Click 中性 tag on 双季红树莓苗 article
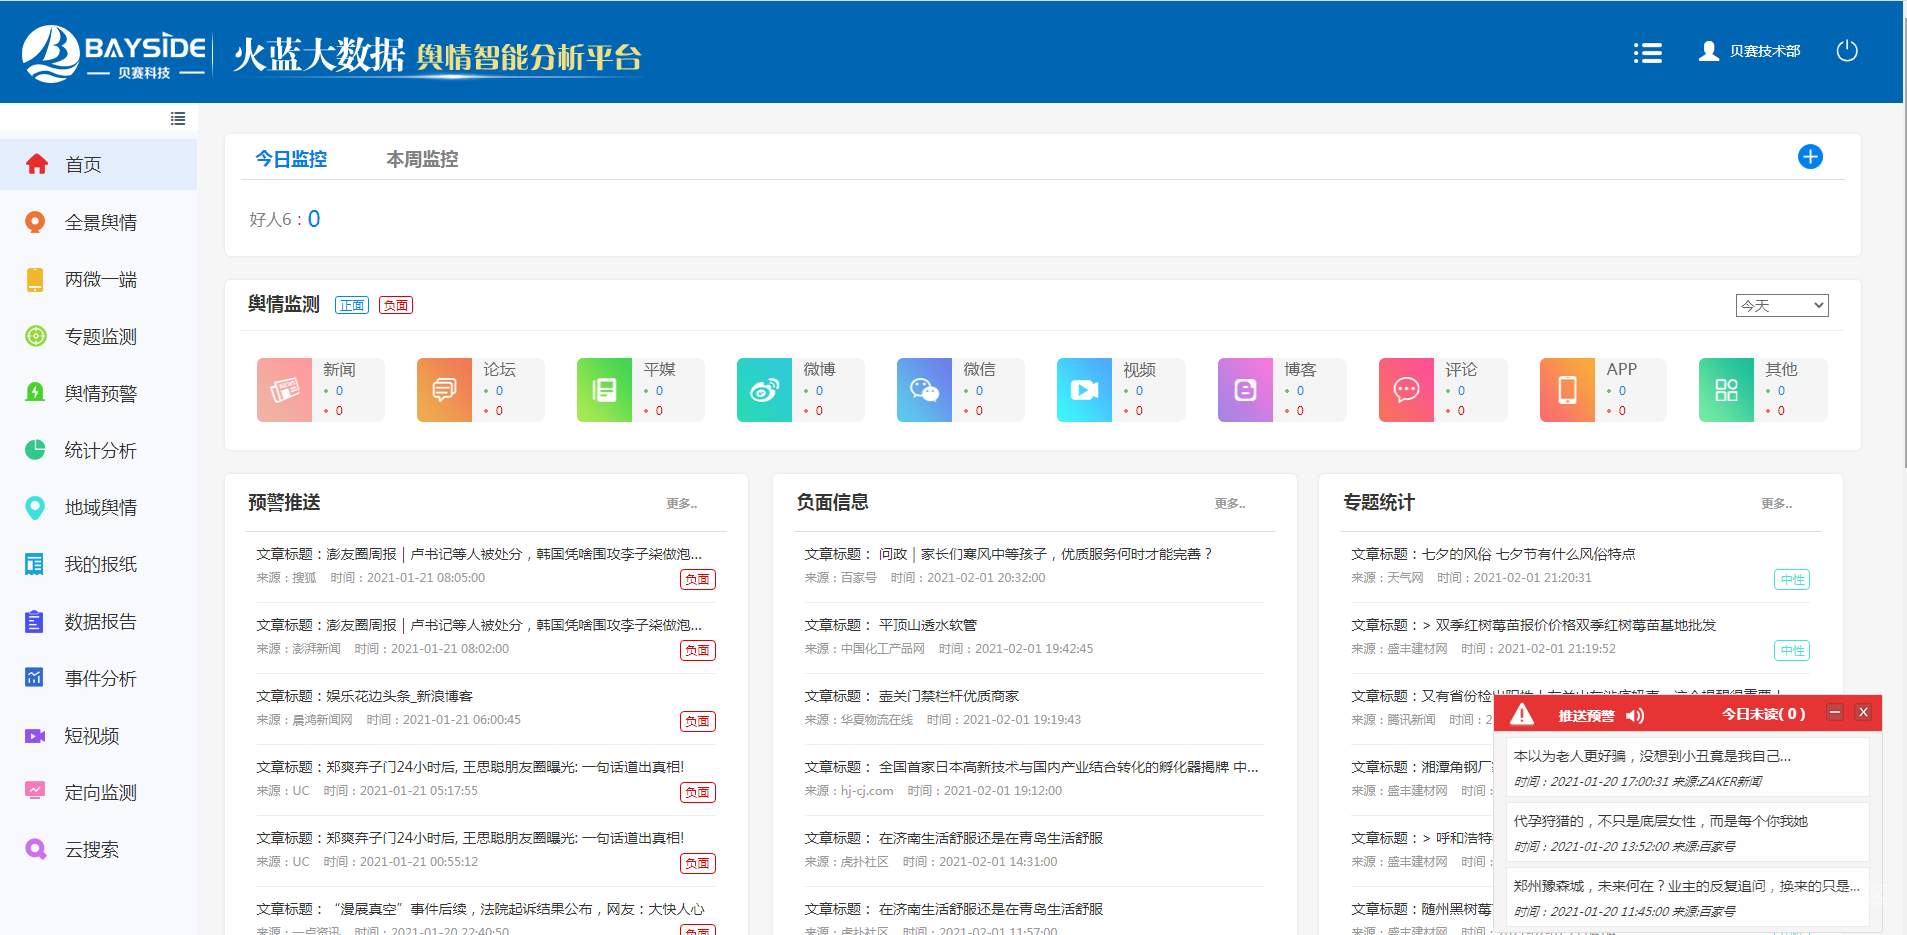 tap(1792, 650)
